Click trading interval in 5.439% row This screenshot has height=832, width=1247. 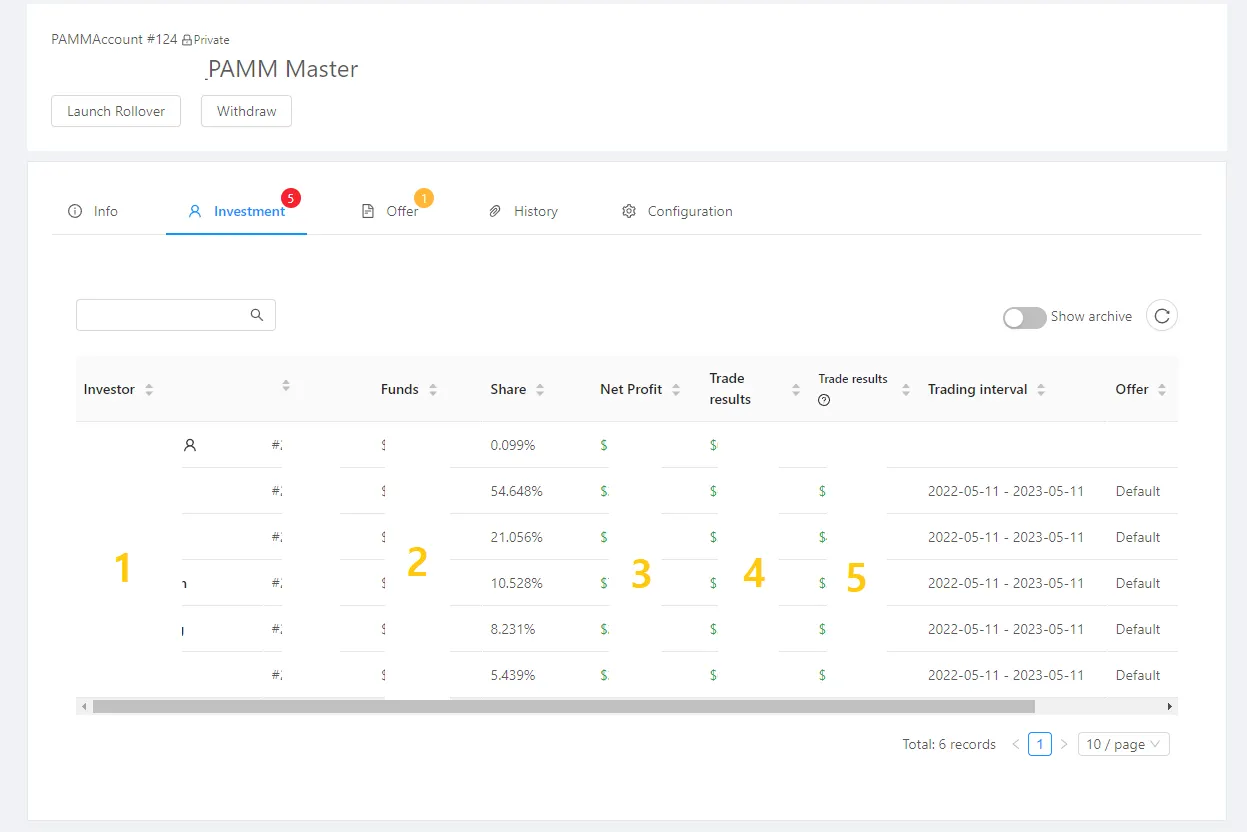point(1006,675)
